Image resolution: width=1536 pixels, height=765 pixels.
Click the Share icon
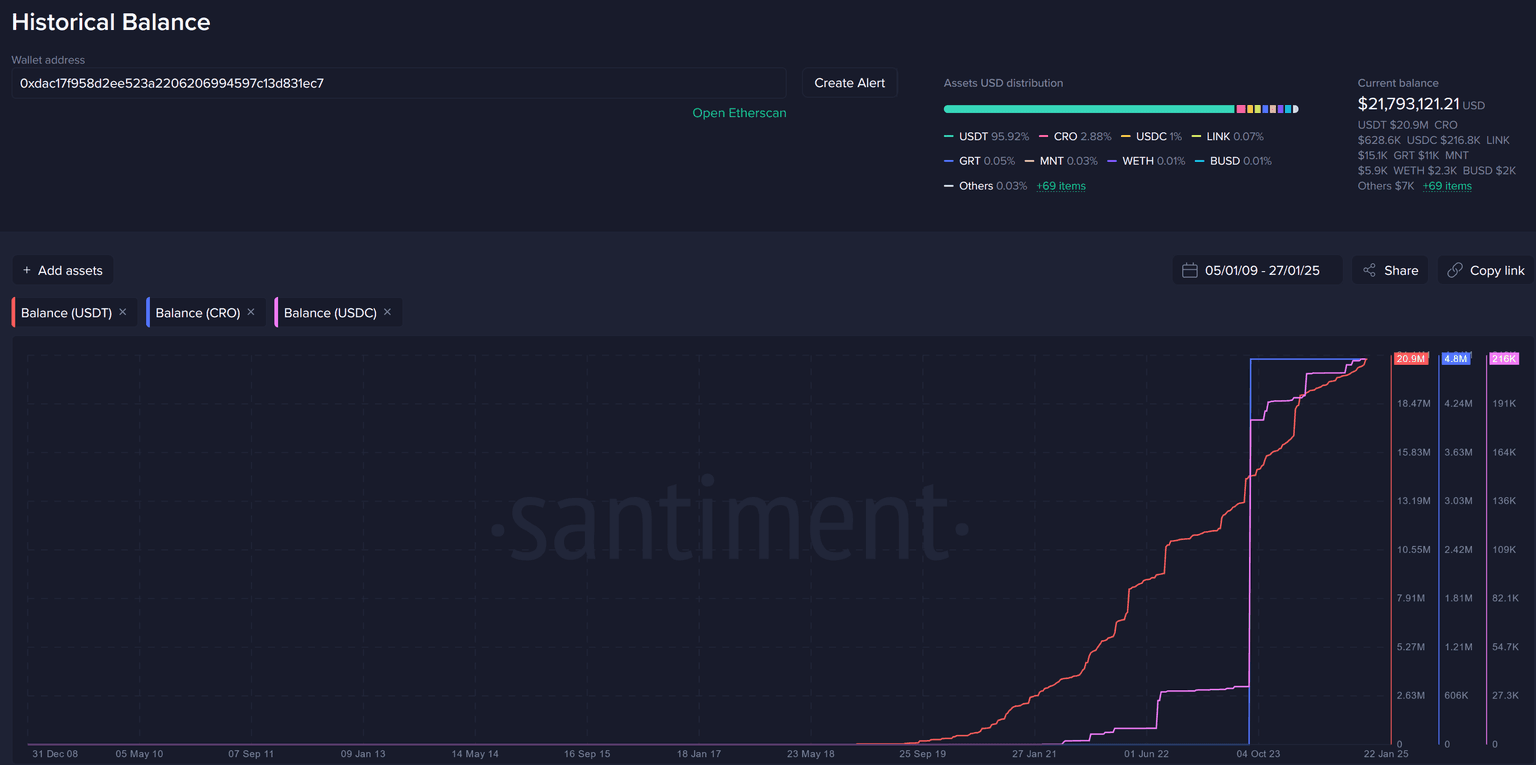pos(1369,270)
